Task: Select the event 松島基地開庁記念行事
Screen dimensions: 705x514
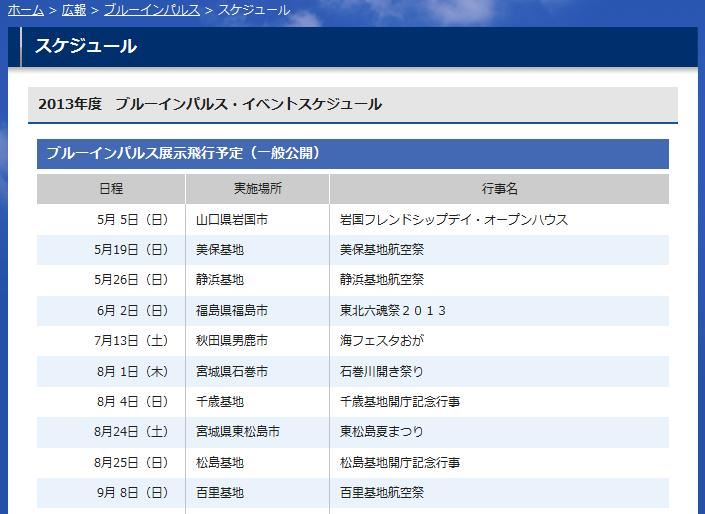Action: [x=400, y=462]
